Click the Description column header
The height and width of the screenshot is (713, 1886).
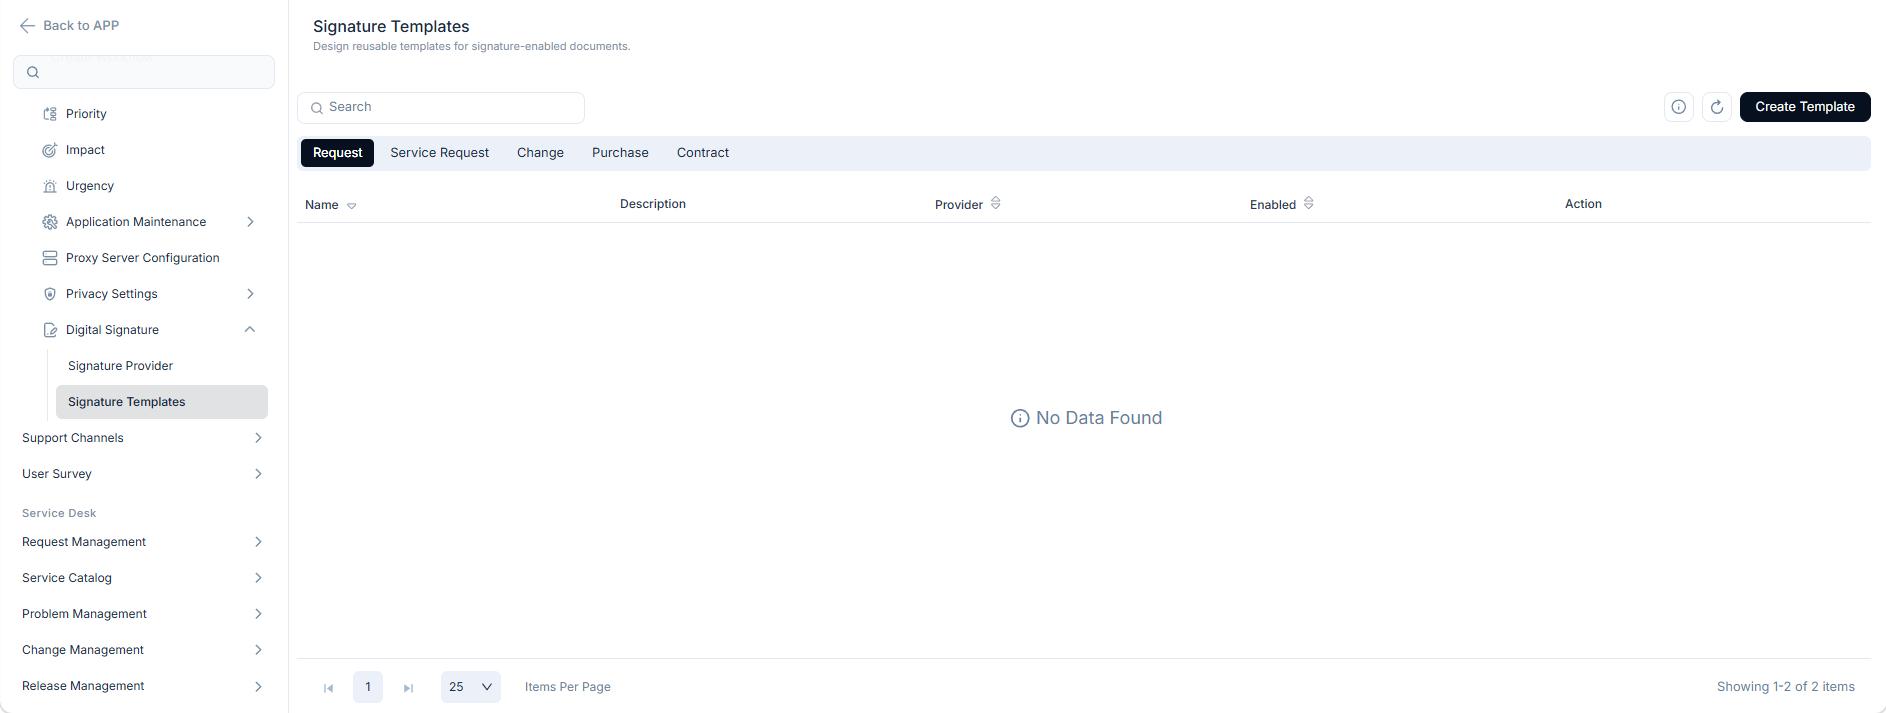(x=653, y=204)
